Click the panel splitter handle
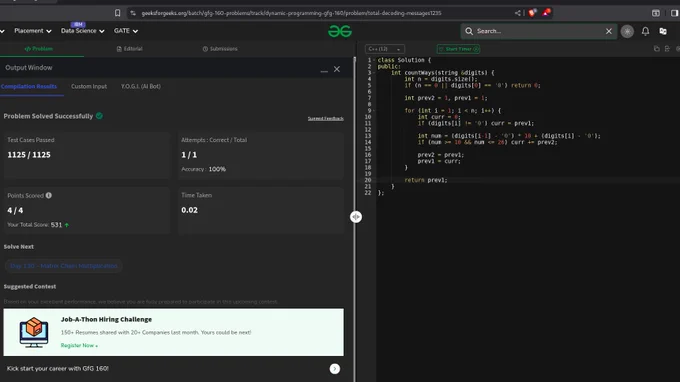The height and width of the screenshot is (382, 680). [x=356, y=217]
